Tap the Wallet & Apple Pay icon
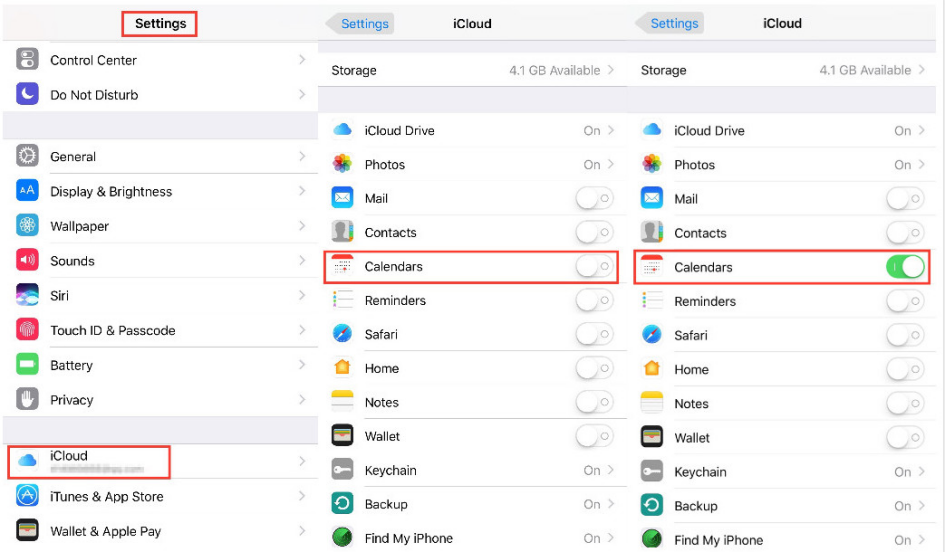Screen dimensions: 945x552 (x=27, y=531)
